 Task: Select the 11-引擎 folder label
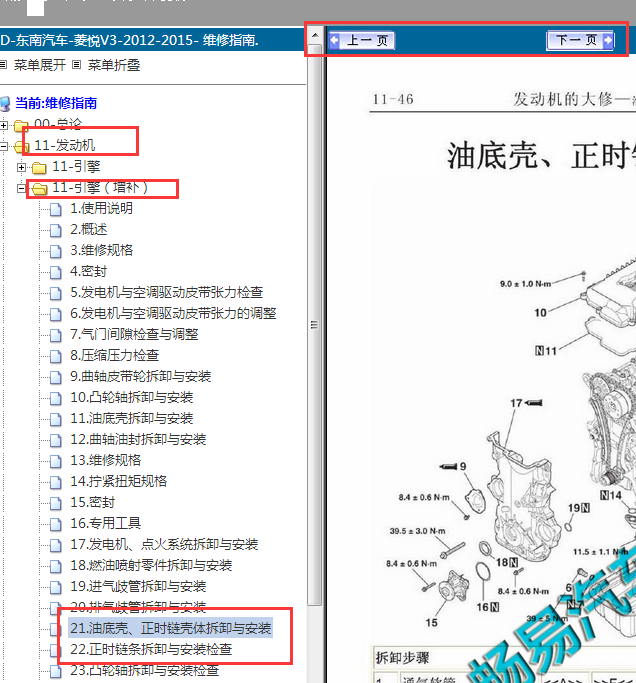click(x=76, y=166)
